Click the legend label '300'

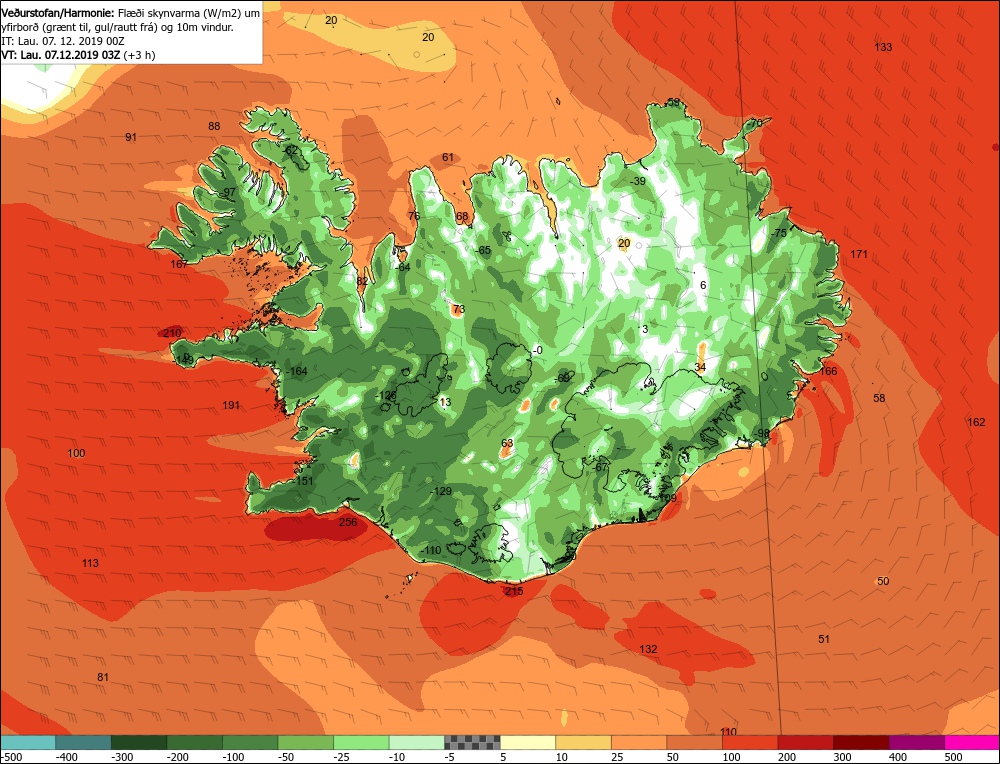pyautogui.click(x=842, y=757)
